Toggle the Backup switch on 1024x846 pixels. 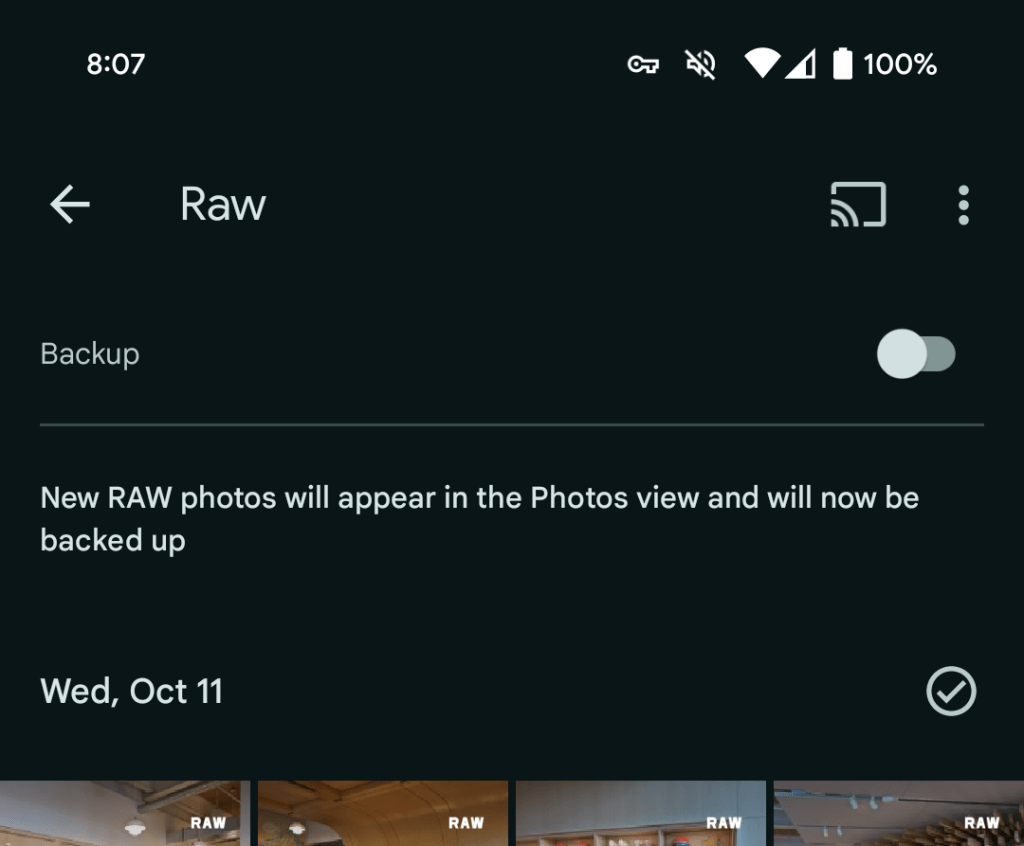tap(916, 354)
